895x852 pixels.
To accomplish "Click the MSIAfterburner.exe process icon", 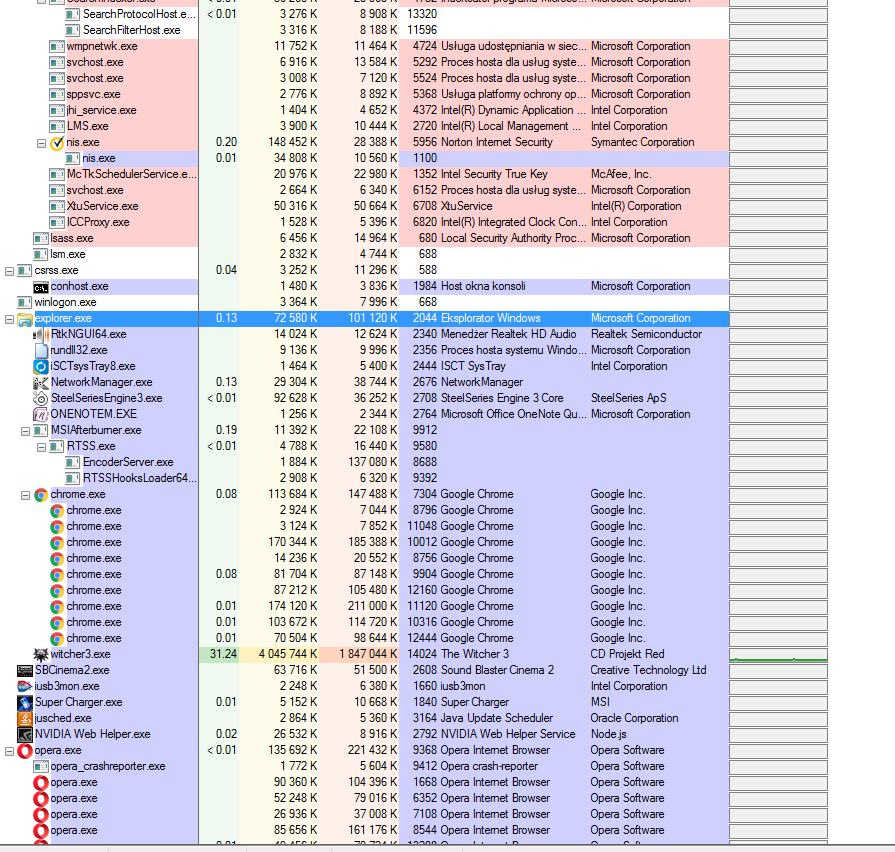I will coord(41,431).
